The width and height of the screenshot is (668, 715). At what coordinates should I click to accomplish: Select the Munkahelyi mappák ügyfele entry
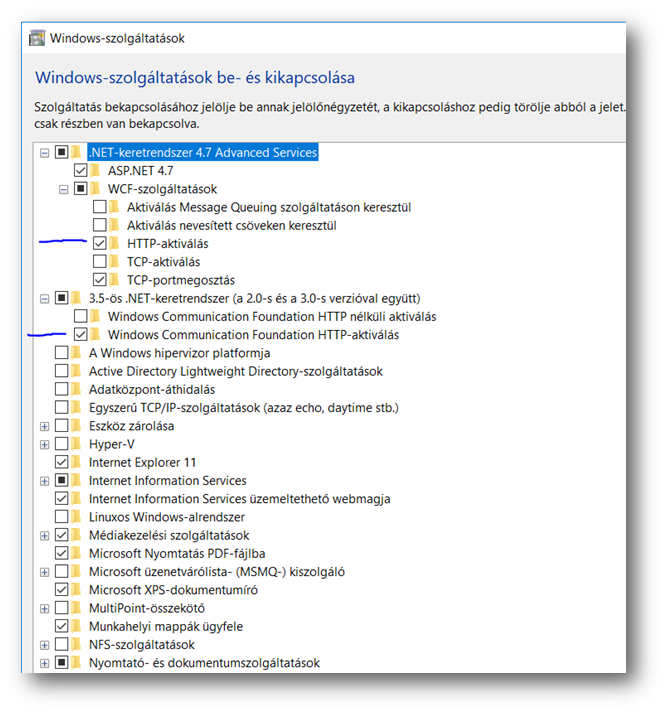165,627
